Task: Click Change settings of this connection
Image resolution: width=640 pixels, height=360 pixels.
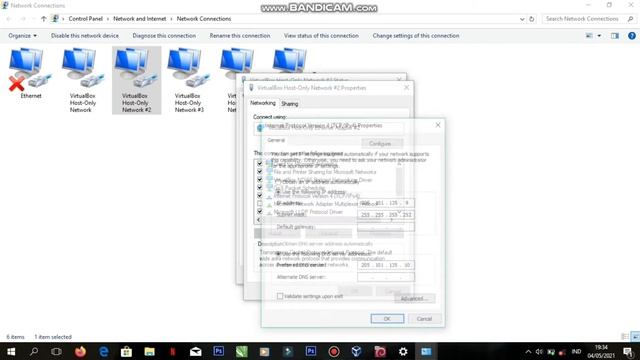Action: (x=416, y=36)
